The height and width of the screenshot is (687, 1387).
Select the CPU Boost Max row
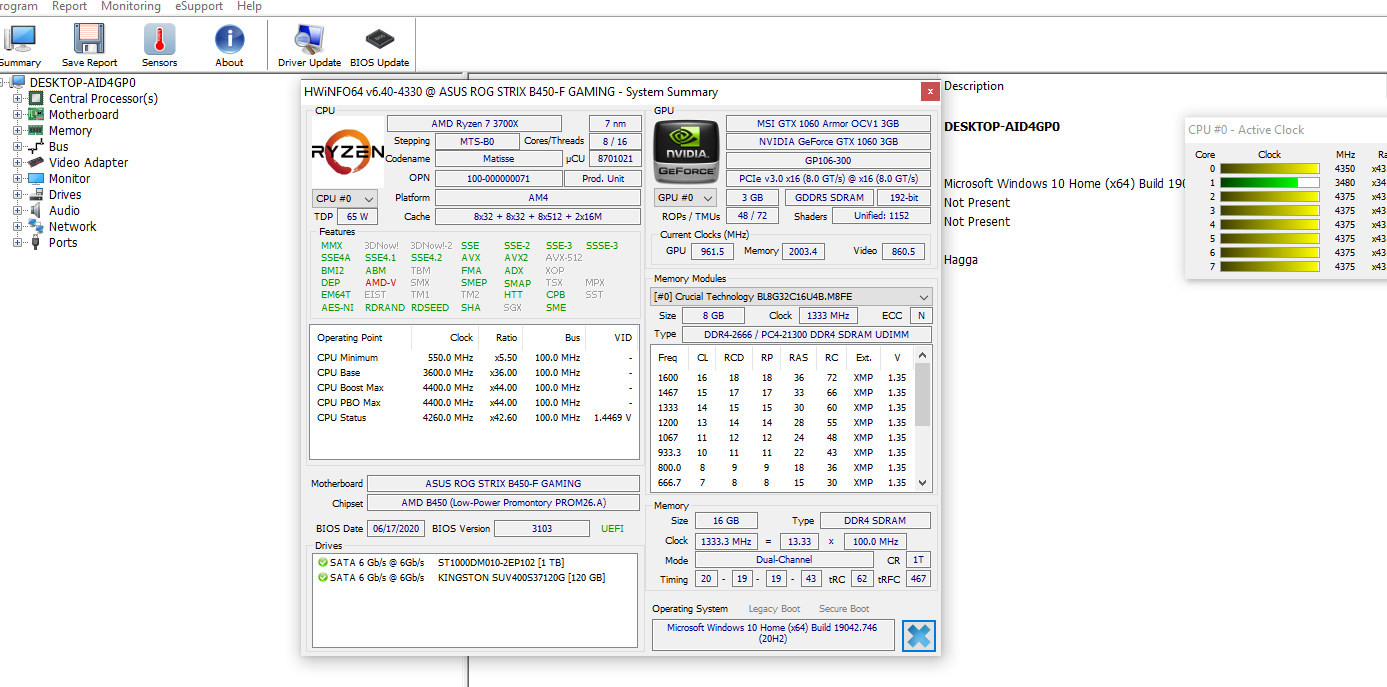click(x=475, y=388)
